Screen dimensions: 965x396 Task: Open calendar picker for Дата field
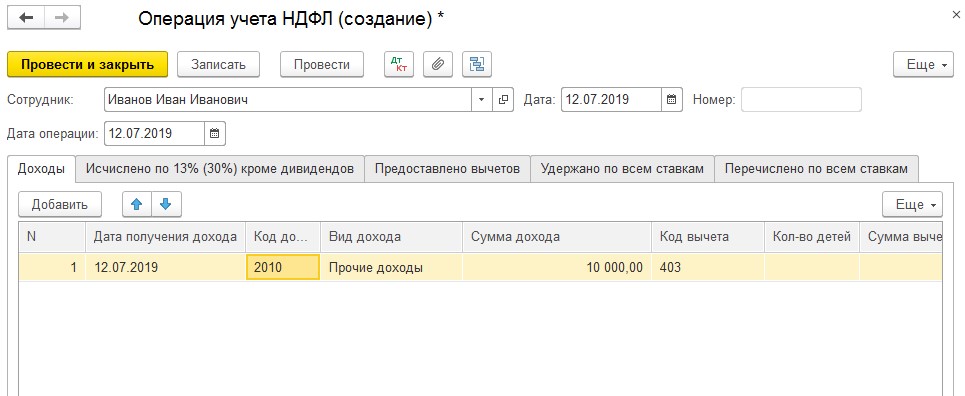pyautogui.click(x=671, y=99)
